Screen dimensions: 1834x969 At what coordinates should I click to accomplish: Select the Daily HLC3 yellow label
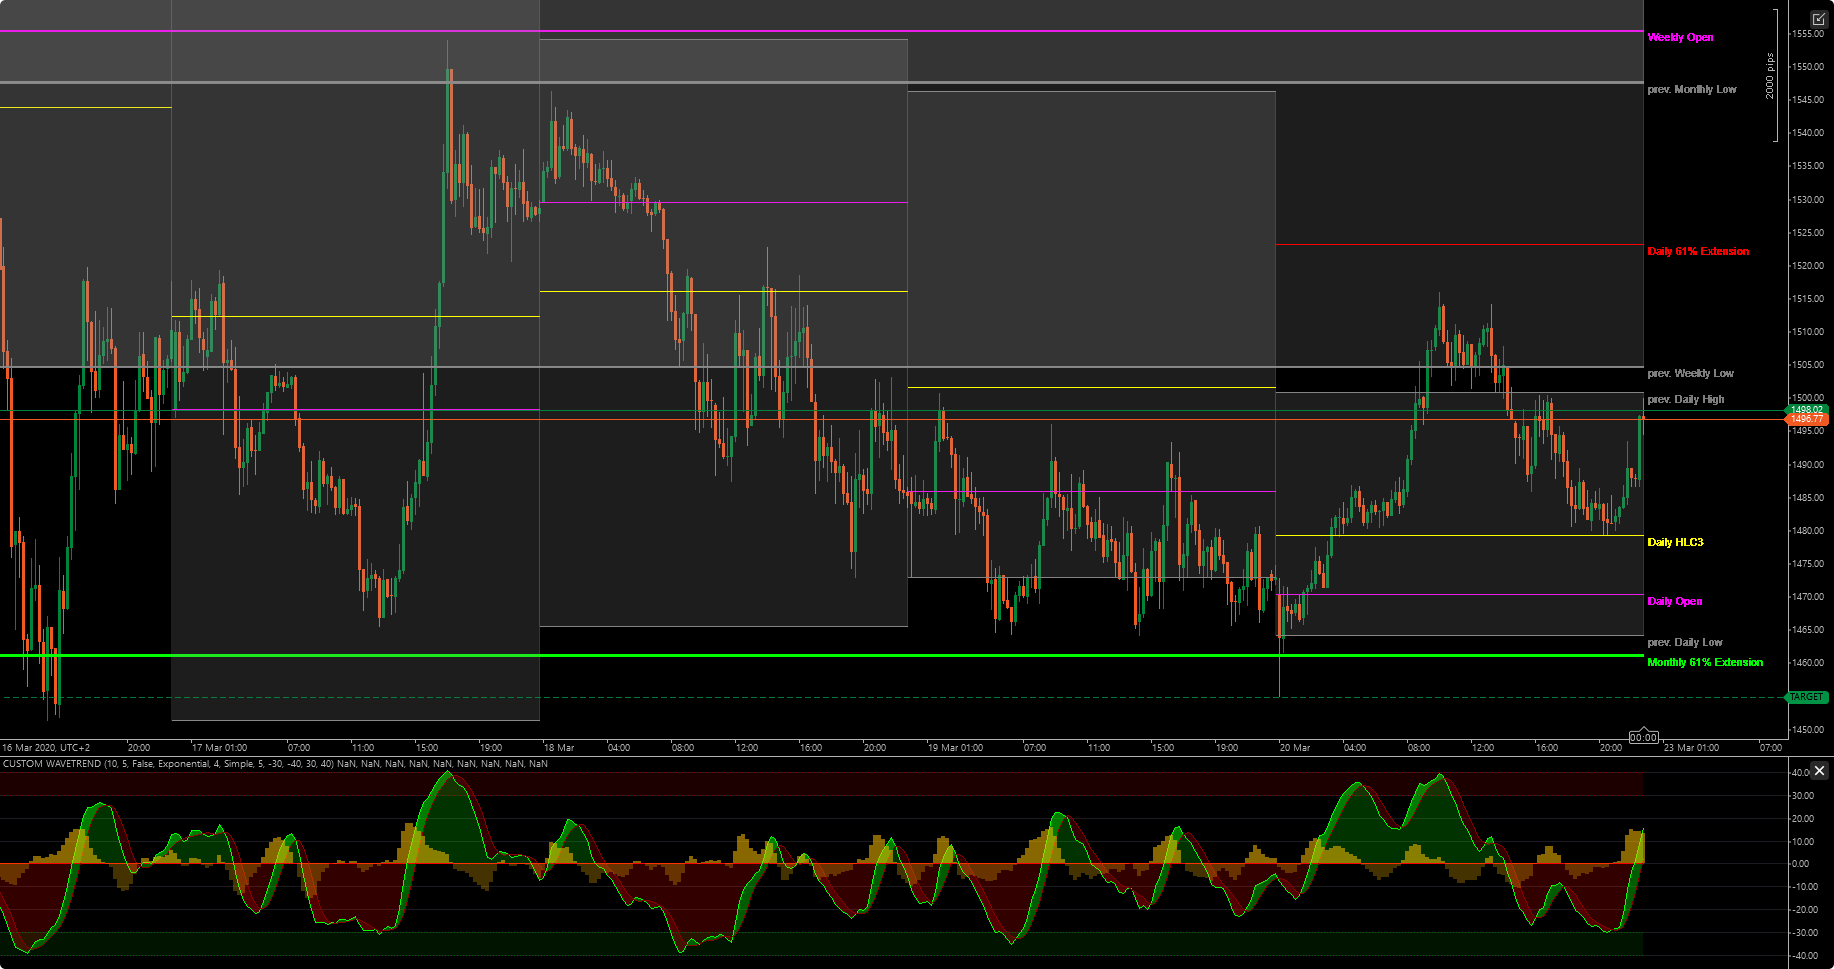(1675, 543)
